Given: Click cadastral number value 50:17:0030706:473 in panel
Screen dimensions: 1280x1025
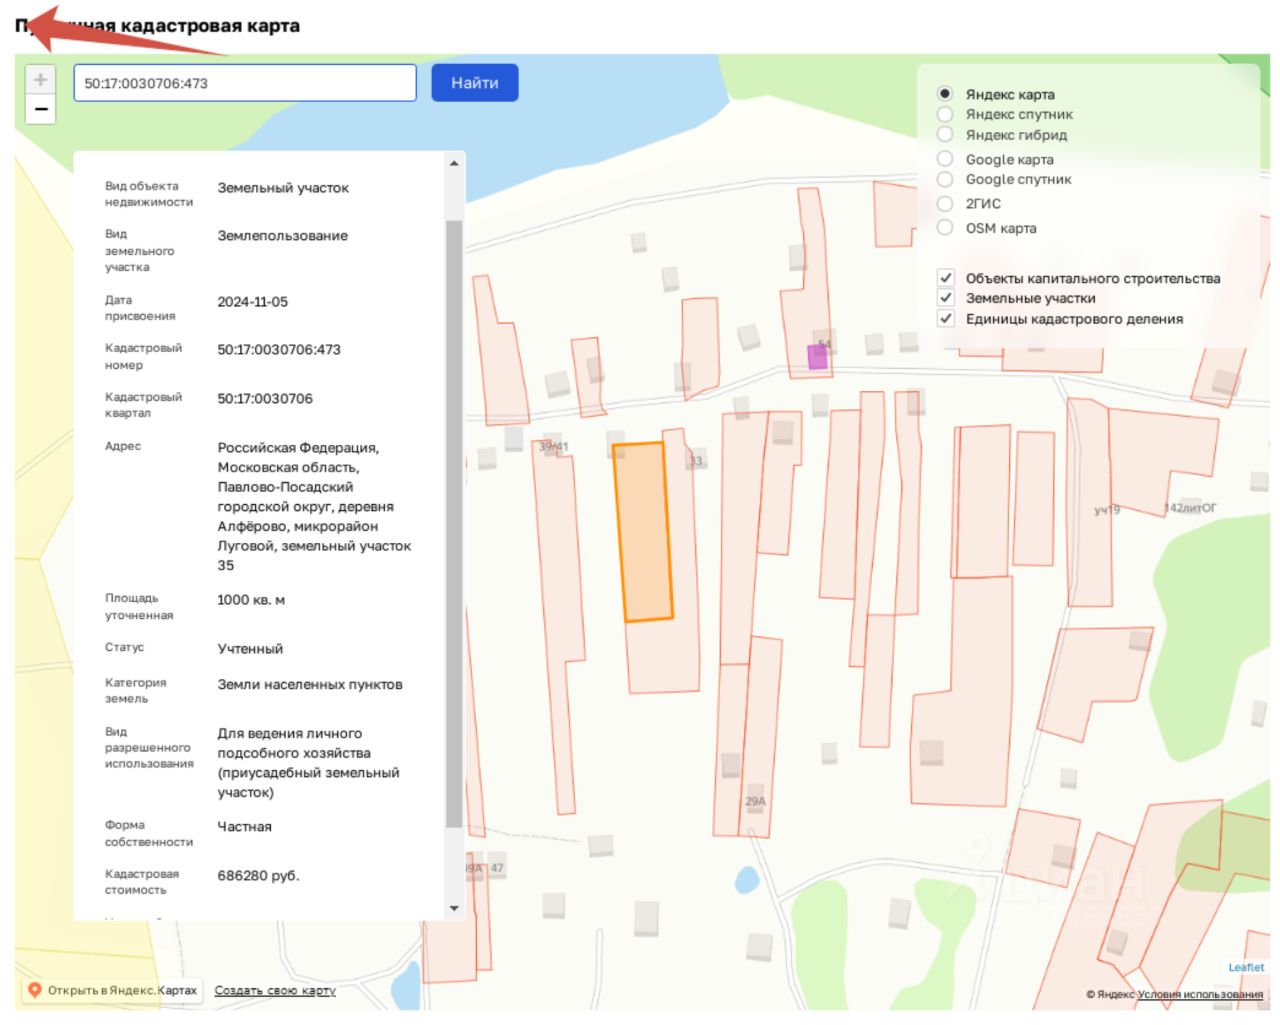Looking at the screenshot, I should point(279,350).
